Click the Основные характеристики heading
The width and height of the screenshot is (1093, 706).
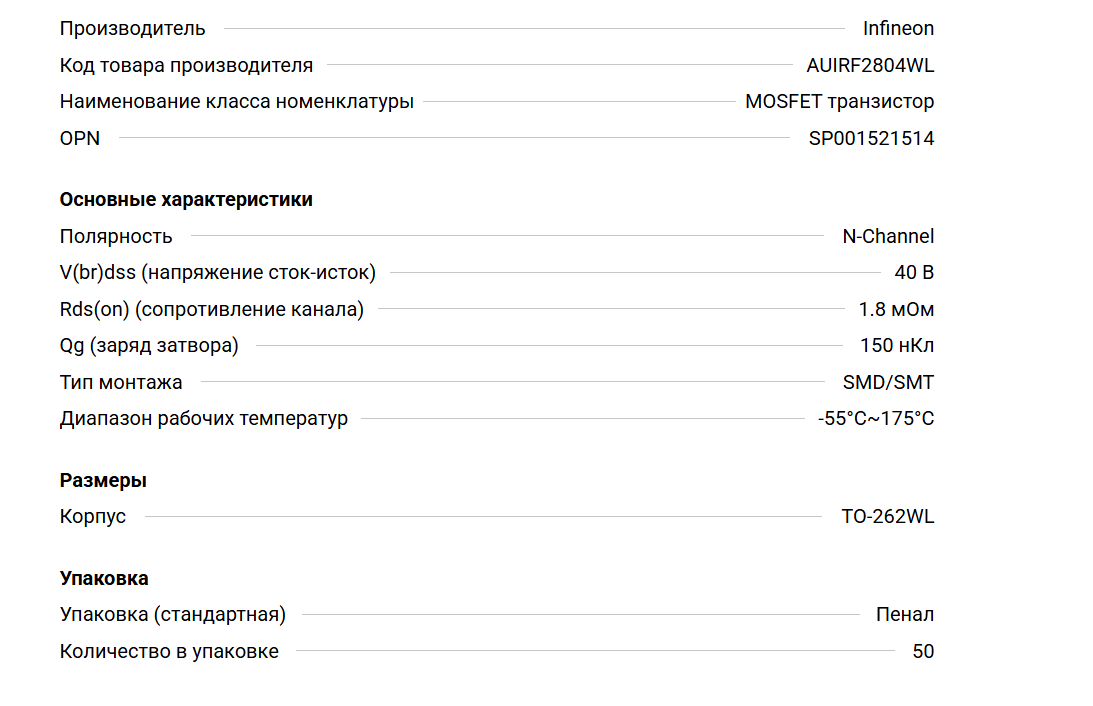tap(186, 199)
